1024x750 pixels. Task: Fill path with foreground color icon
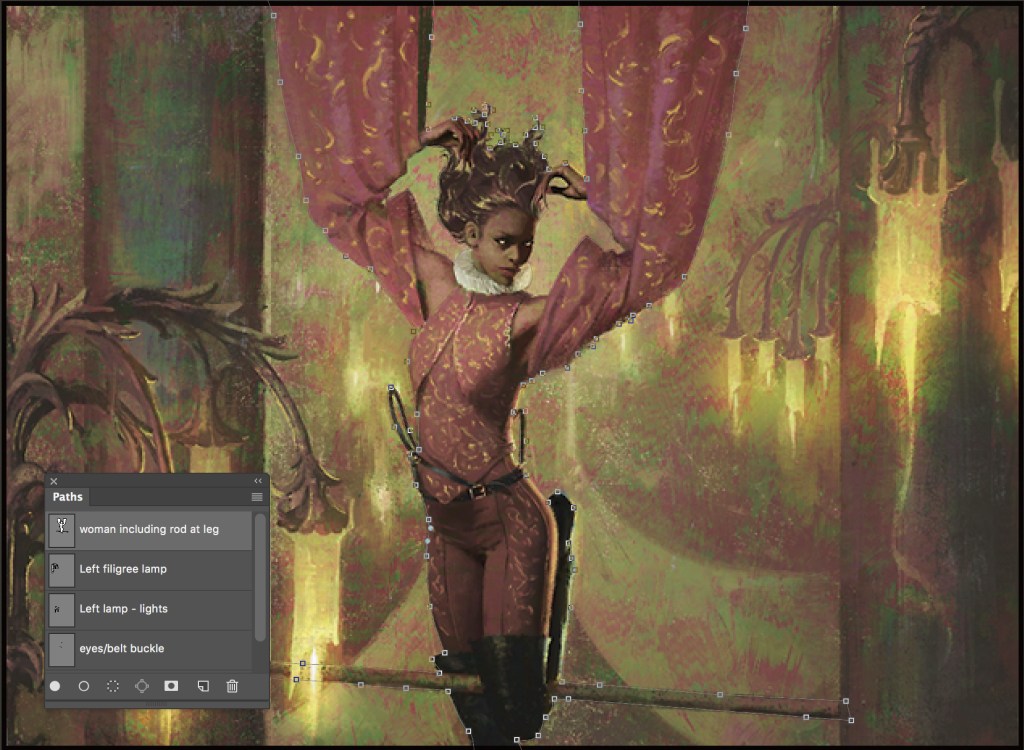55,686
